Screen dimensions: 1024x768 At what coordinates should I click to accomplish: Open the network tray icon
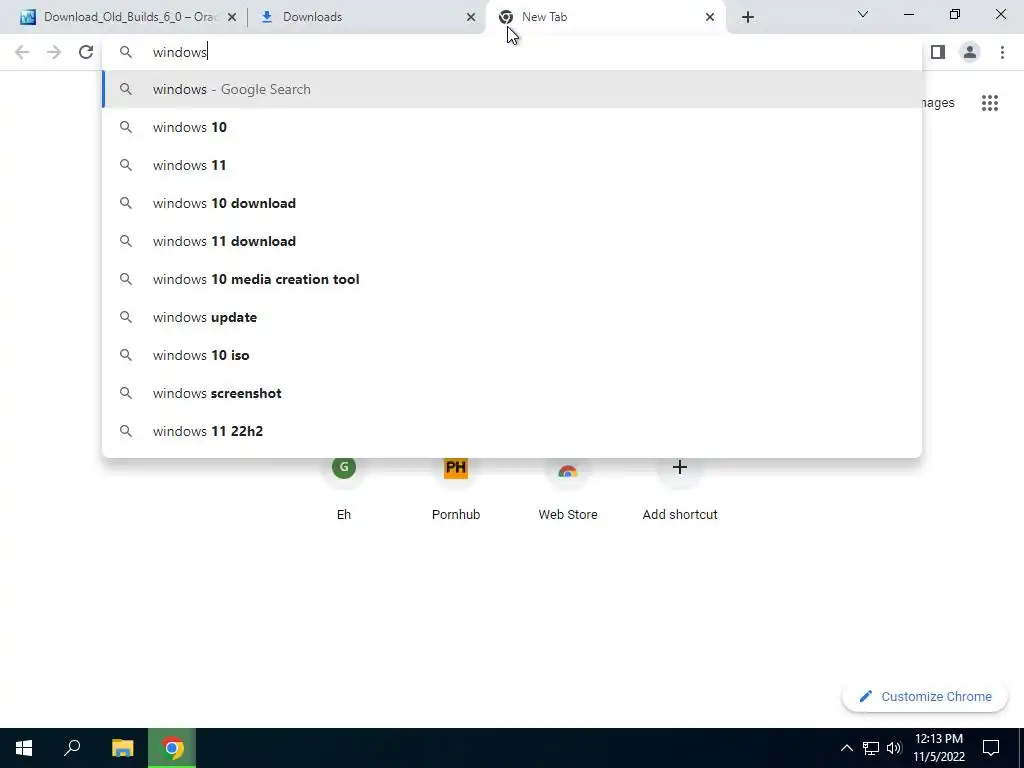click(x=871, y=748)
